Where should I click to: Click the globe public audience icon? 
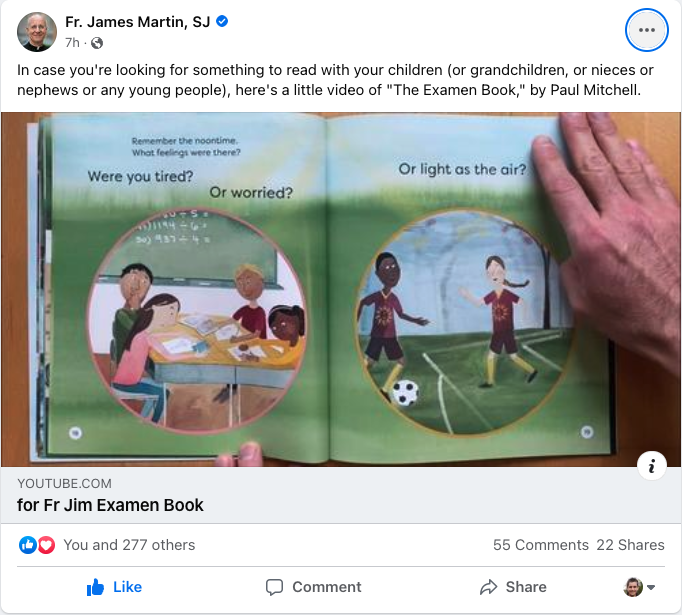pyautogui.click(x=97, y=43)
